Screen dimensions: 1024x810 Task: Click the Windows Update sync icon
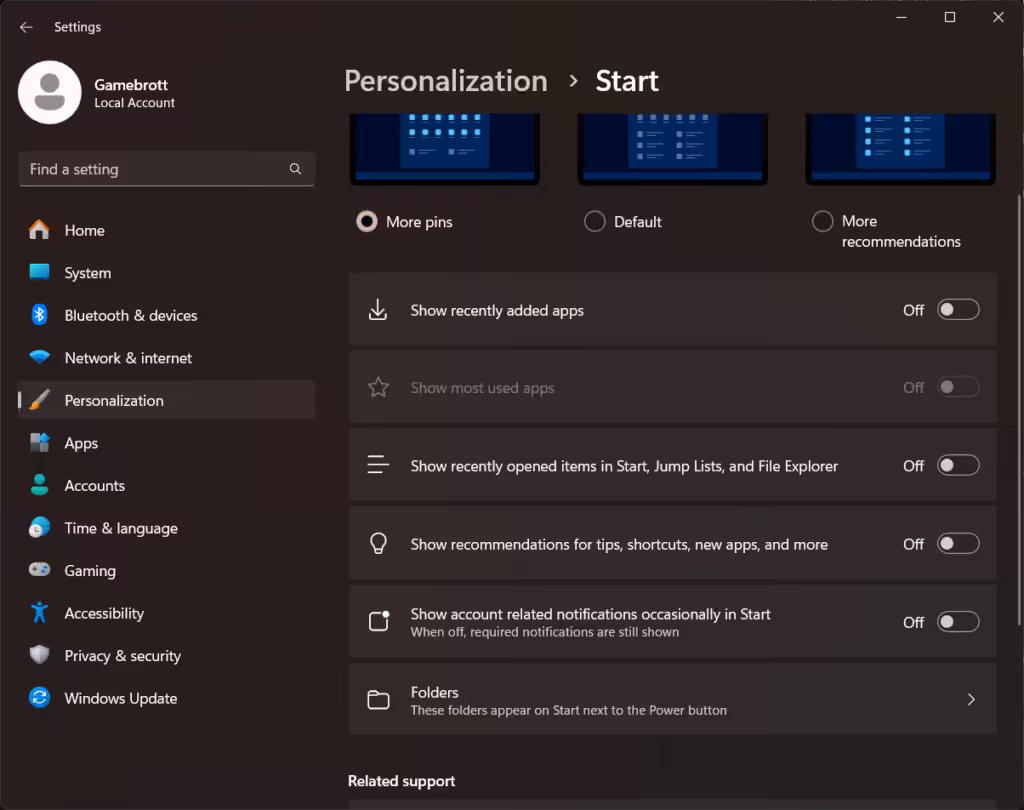coord(39,698)
